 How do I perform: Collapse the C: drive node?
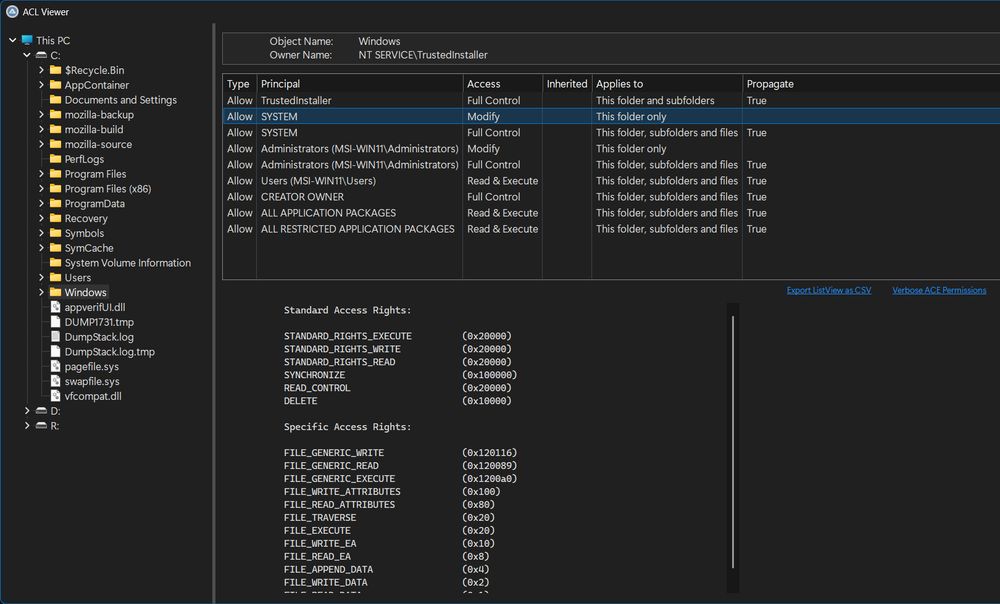click(x=27, y=55)
